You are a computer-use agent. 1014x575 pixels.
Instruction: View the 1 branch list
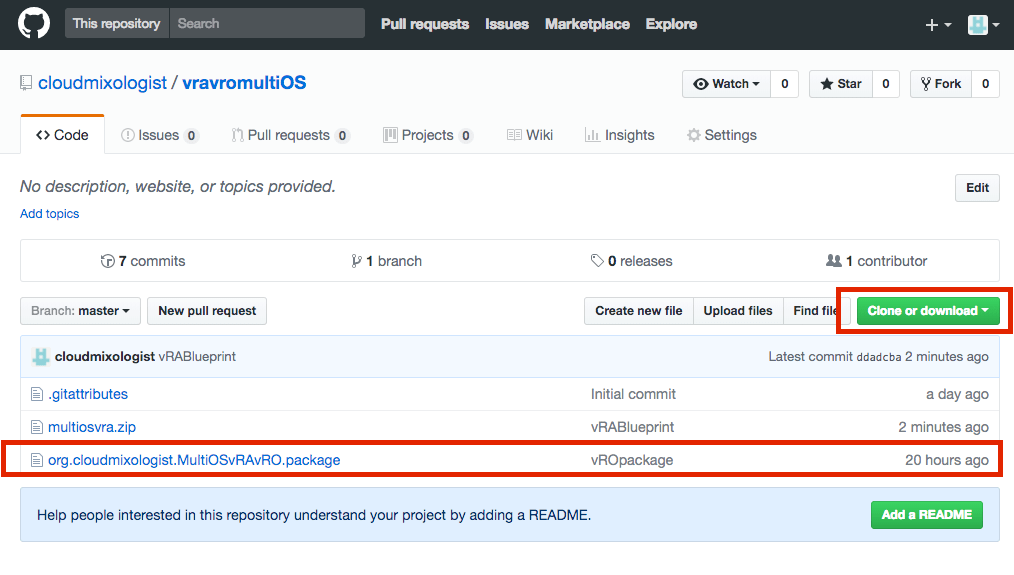pyautogui.click(x=386, y=261)
